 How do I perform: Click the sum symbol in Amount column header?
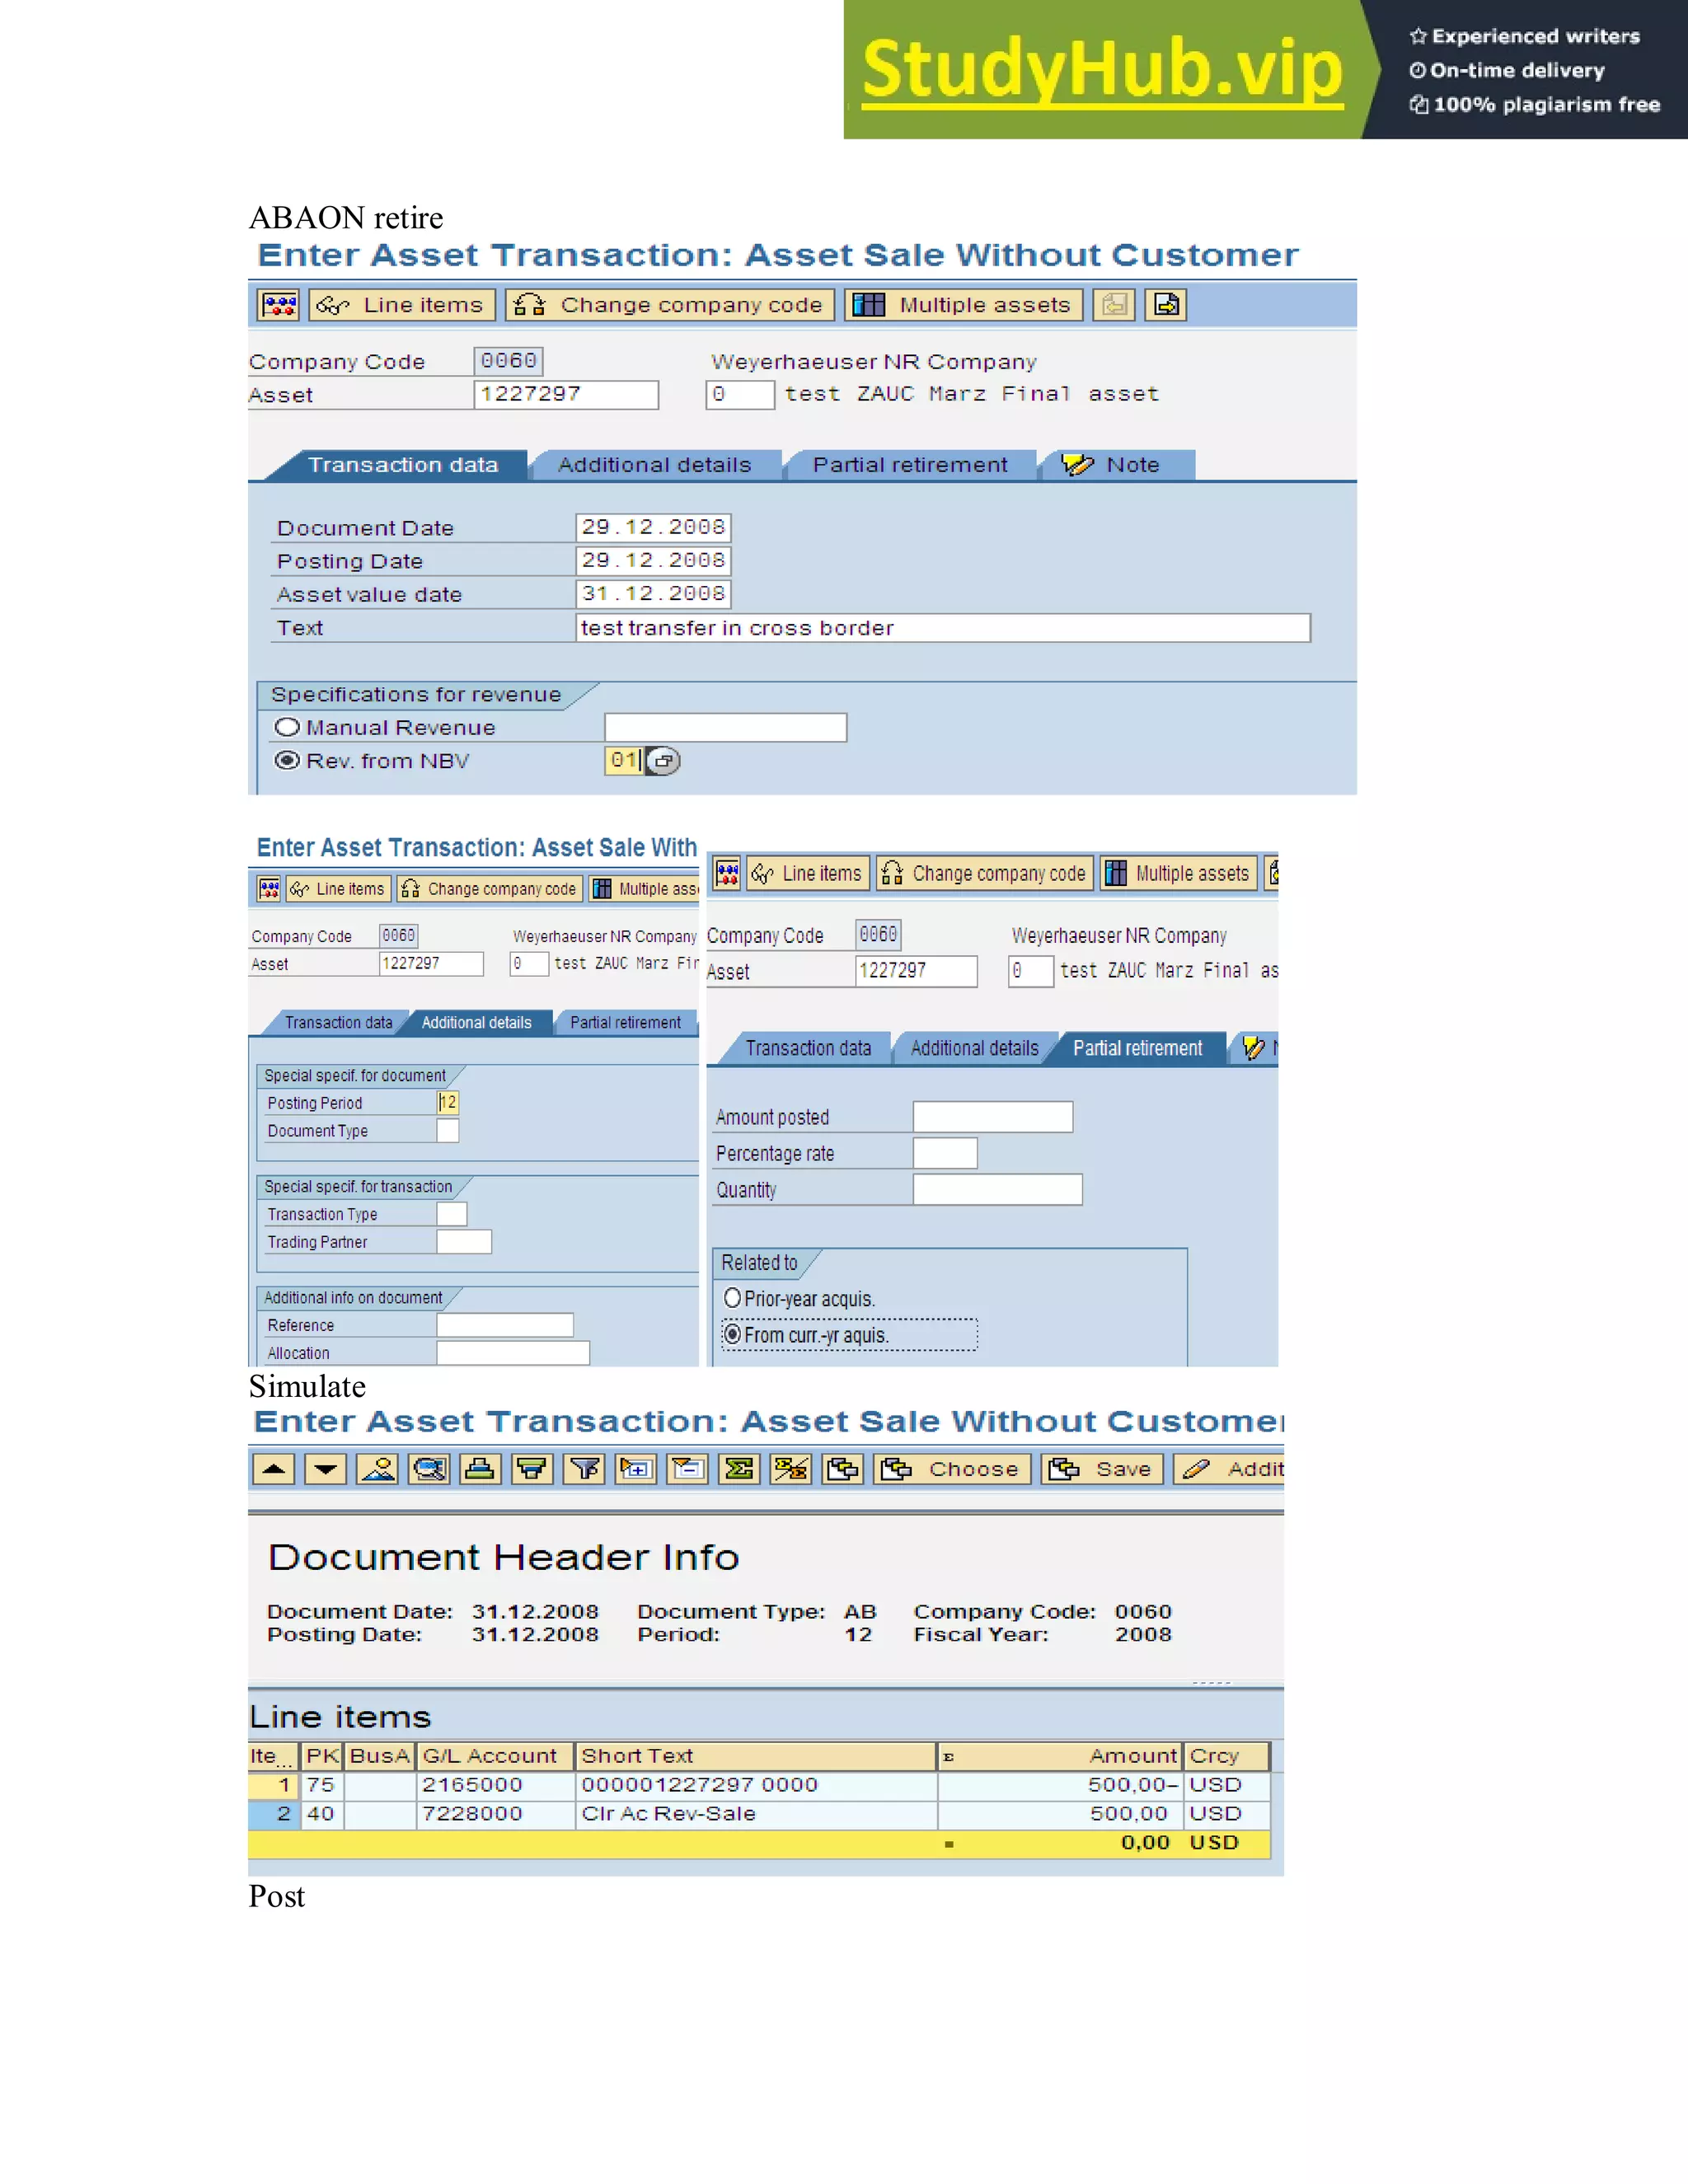click(948, 1757)
